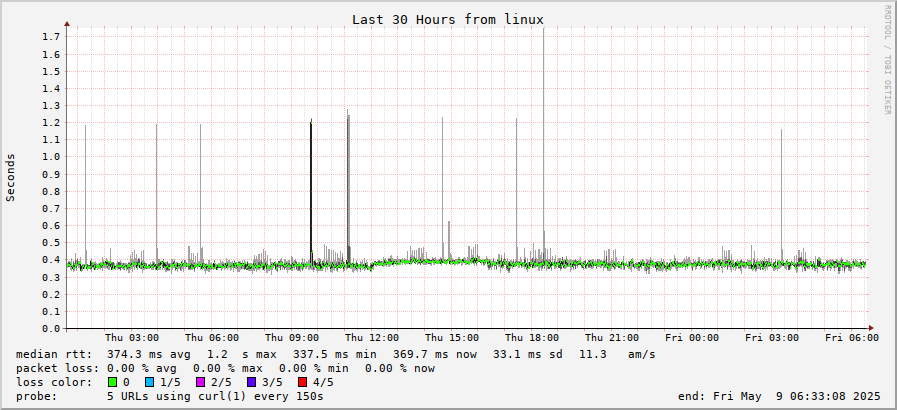Select the red 4/5 loss color swatch
The height and width of the screenshot is (410, 897).
tap(303, 382)
